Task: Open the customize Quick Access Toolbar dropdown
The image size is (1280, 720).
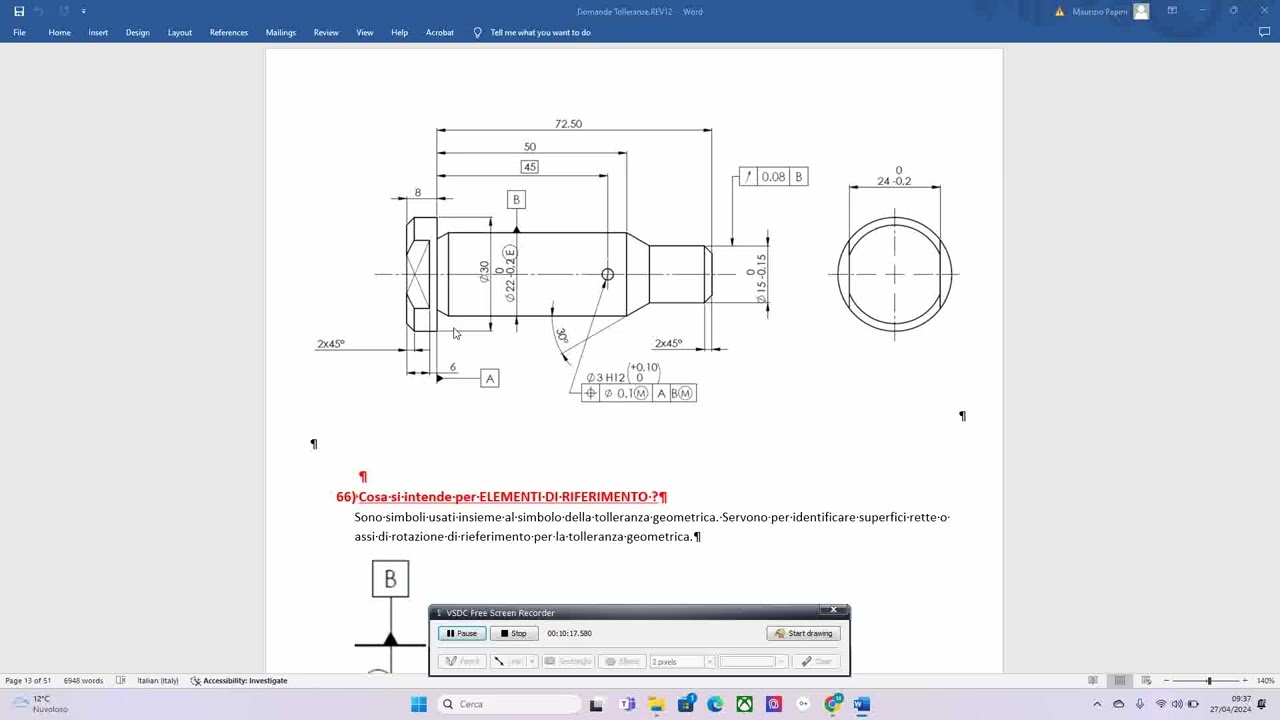Action: tap(83, 11)
